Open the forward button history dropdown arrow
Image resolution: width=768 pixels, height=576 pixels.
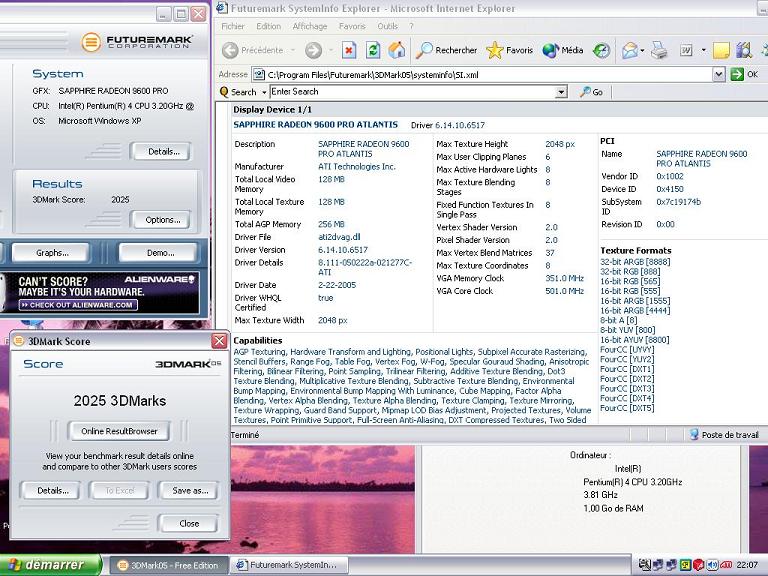click(331, 50)
